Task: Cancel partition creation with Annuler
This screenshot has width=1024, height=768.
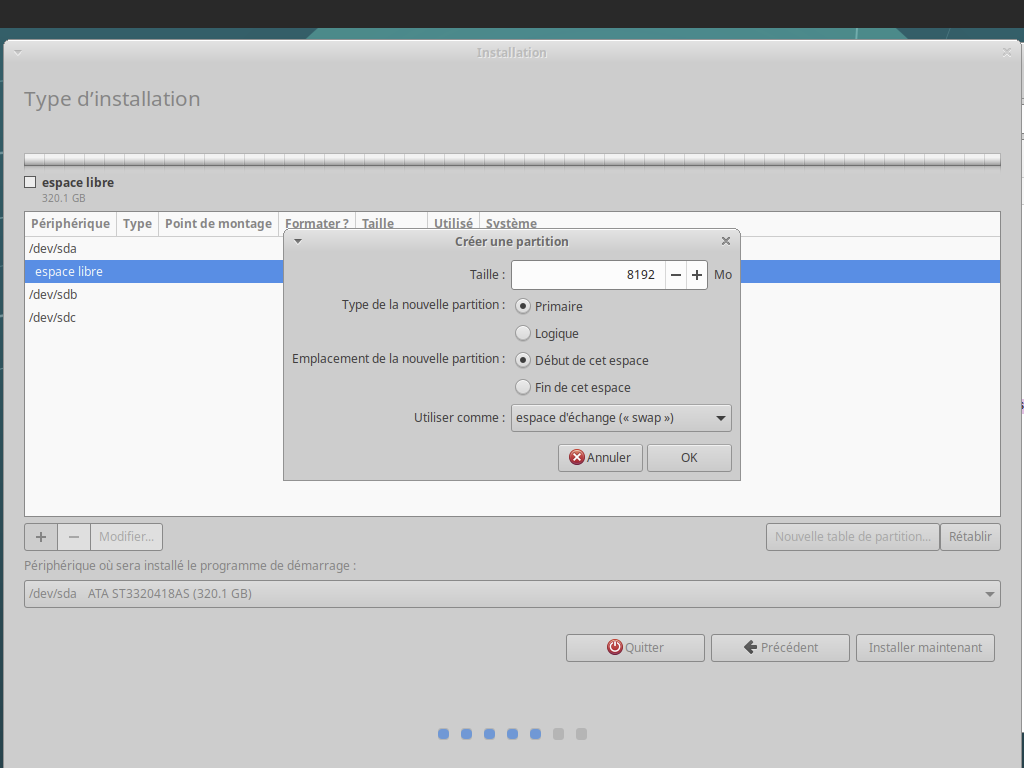Action: 600,458
